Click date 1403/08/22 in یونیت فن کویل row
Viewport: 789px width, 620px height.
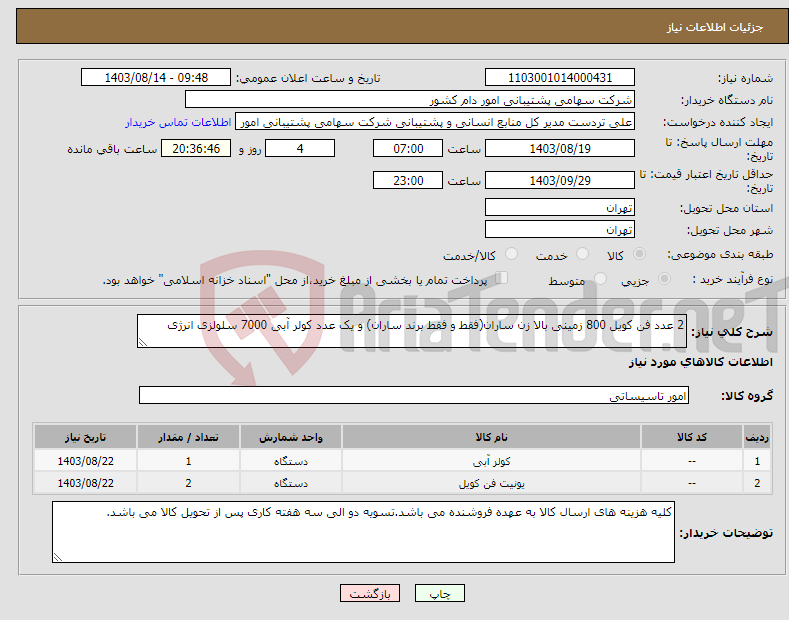tap(86, 483)
